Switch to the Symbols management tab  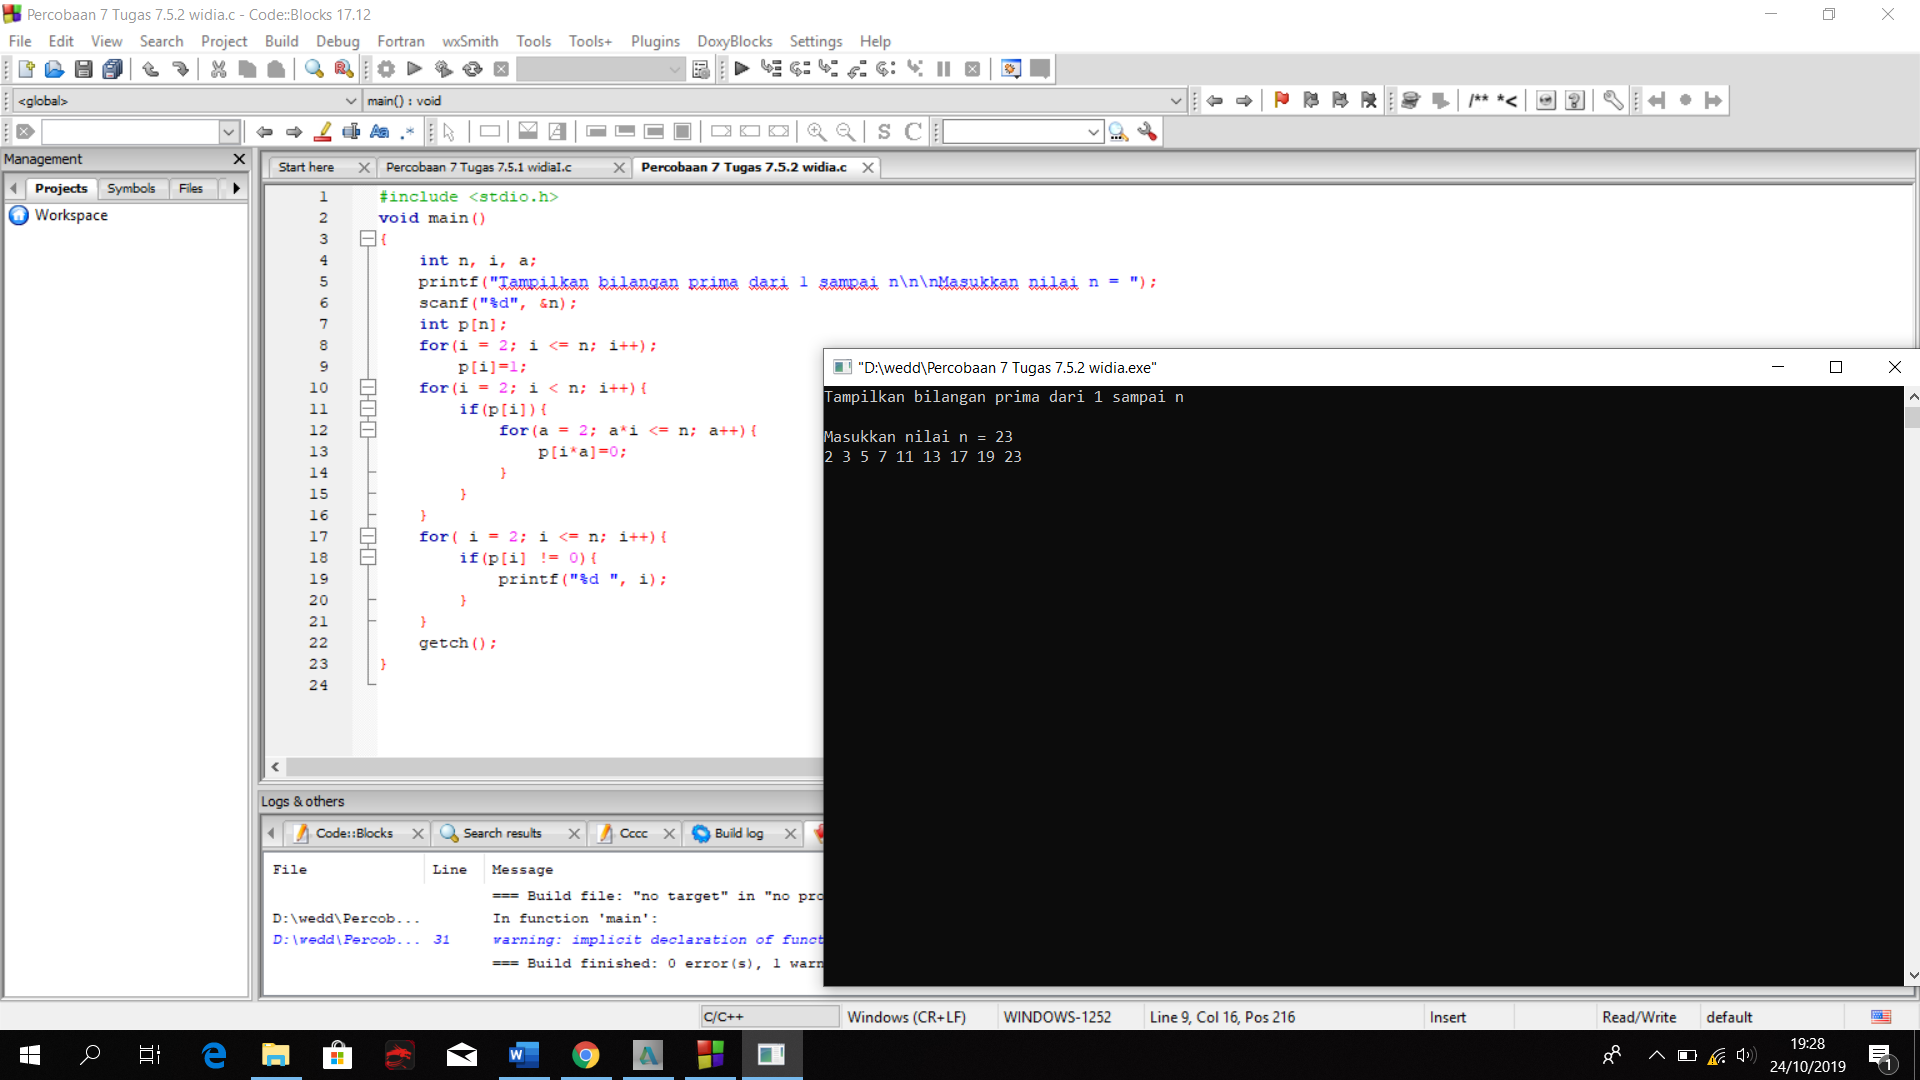tap(131, 188)
